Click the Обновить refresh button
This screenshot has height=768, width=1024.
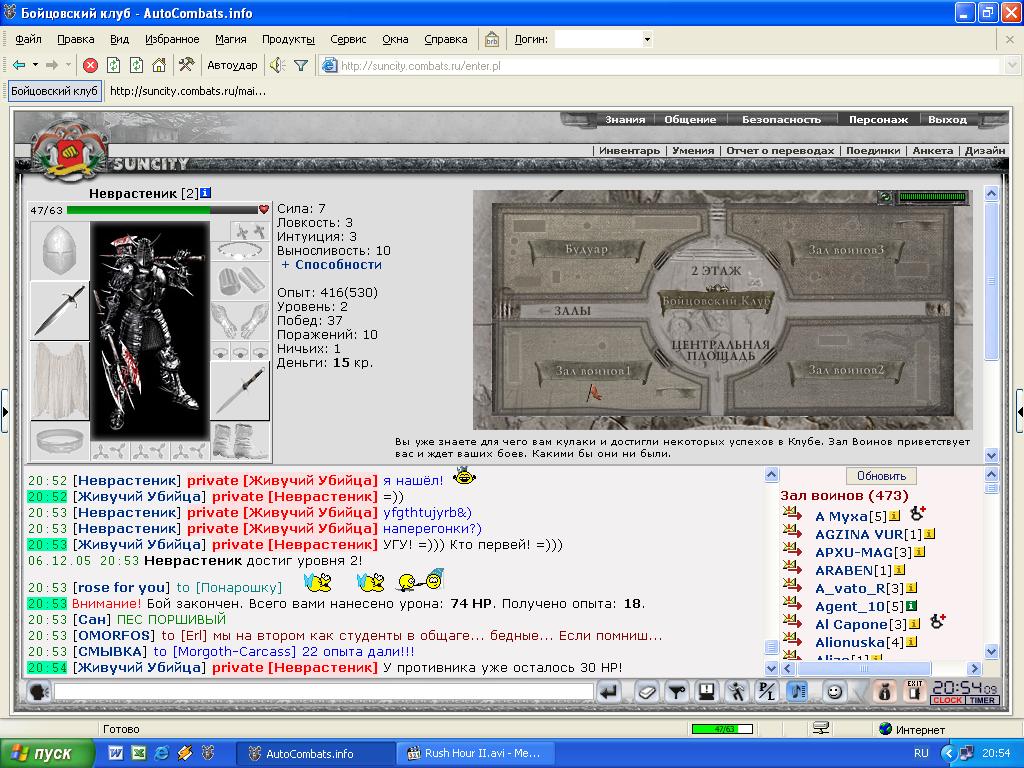[881, 475]
